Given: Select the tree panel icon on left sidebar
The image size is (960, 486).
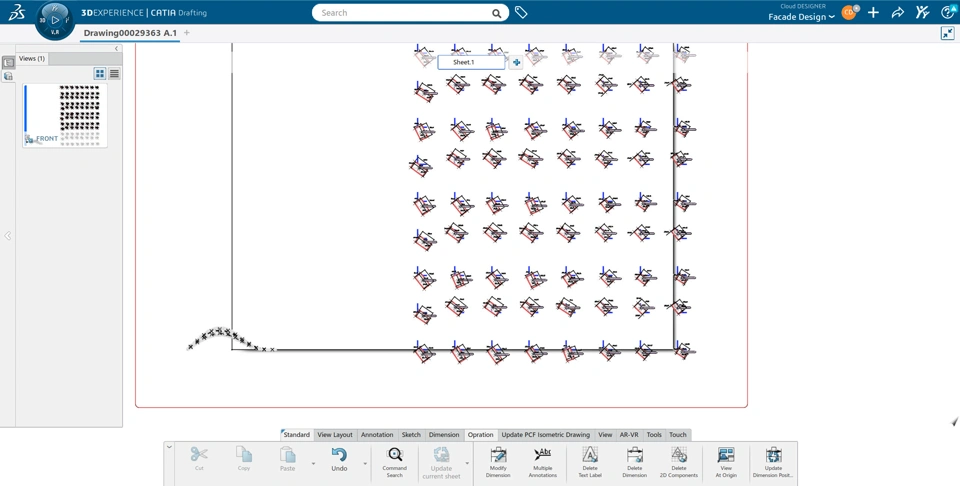Looking at the screenshot, I should tap(8, 62).
